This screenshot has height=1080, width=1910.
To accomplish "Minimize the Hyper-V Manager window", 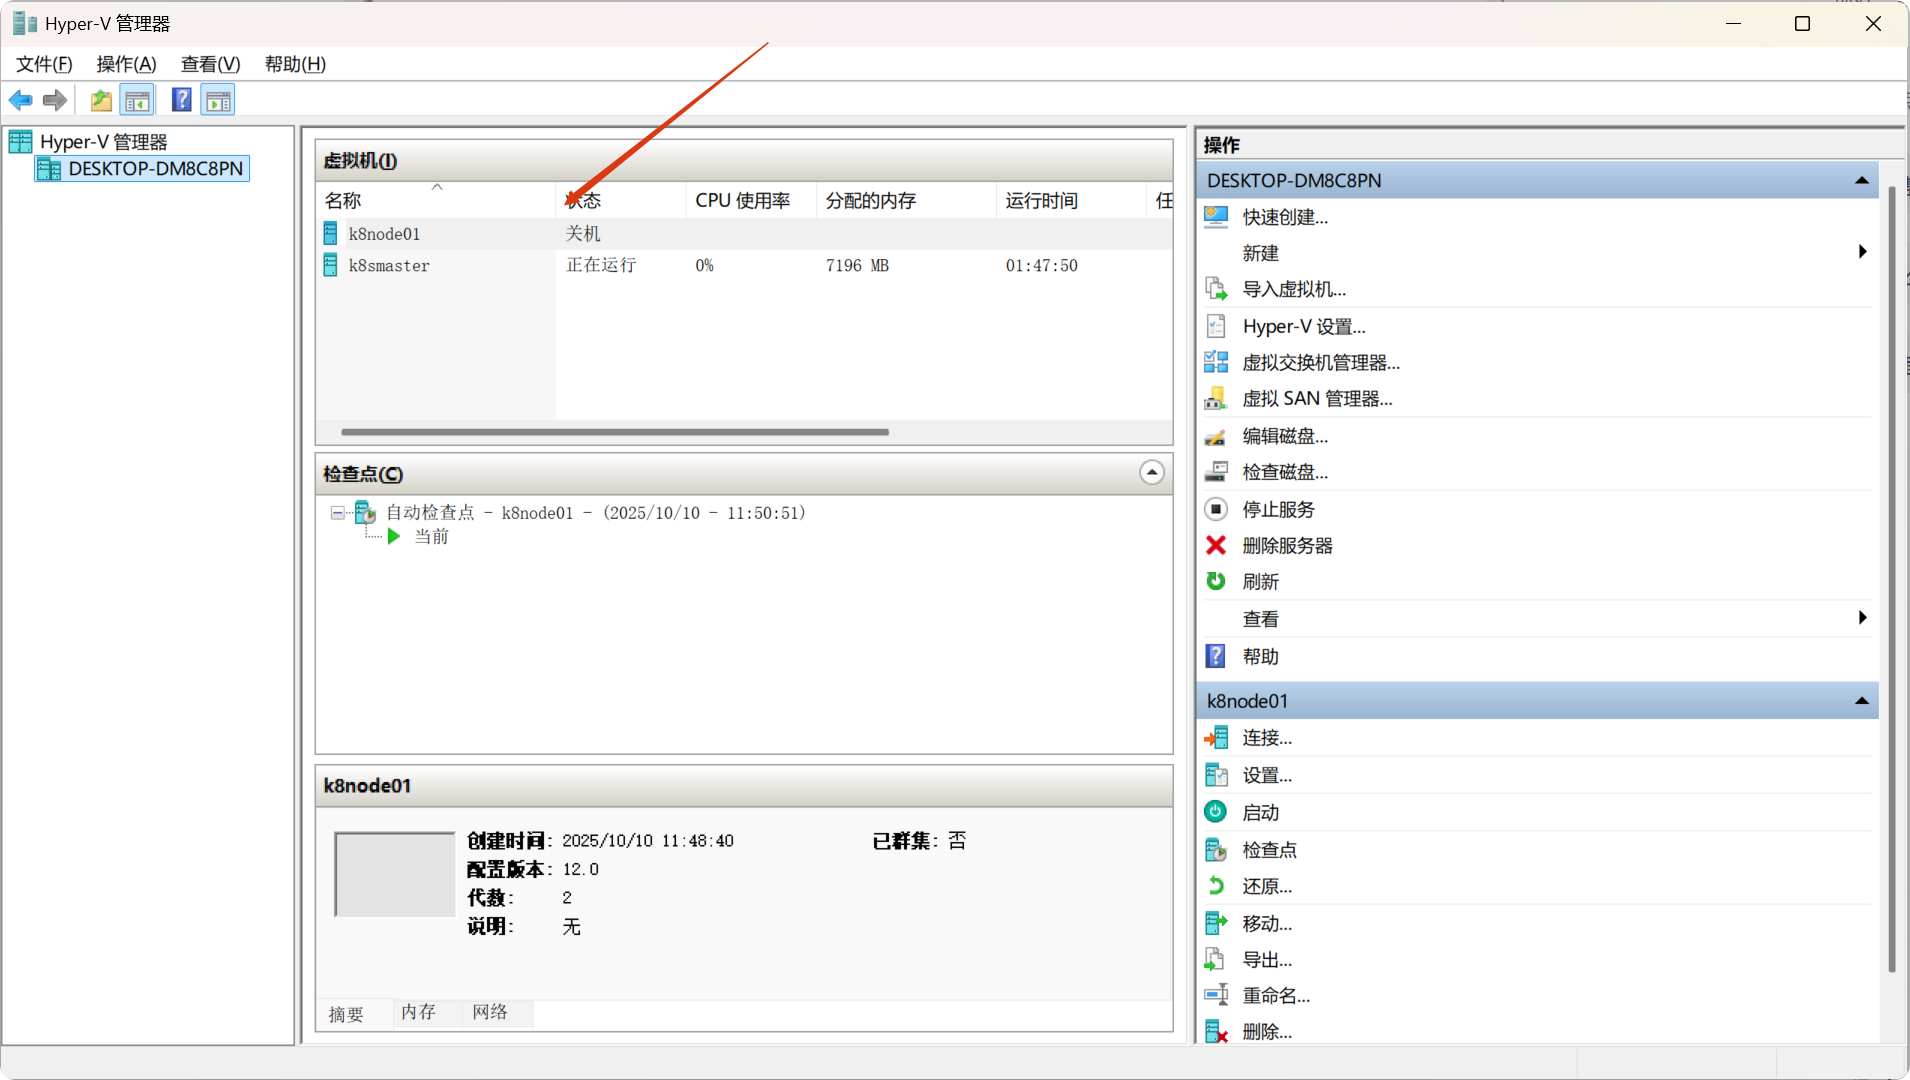I will (1733, 23).
